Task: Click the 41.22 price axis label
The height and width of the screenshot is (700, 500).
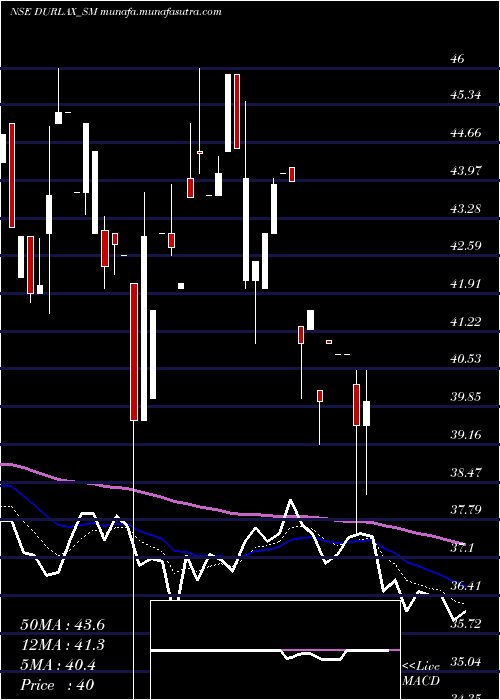Action: pos(466,321)
